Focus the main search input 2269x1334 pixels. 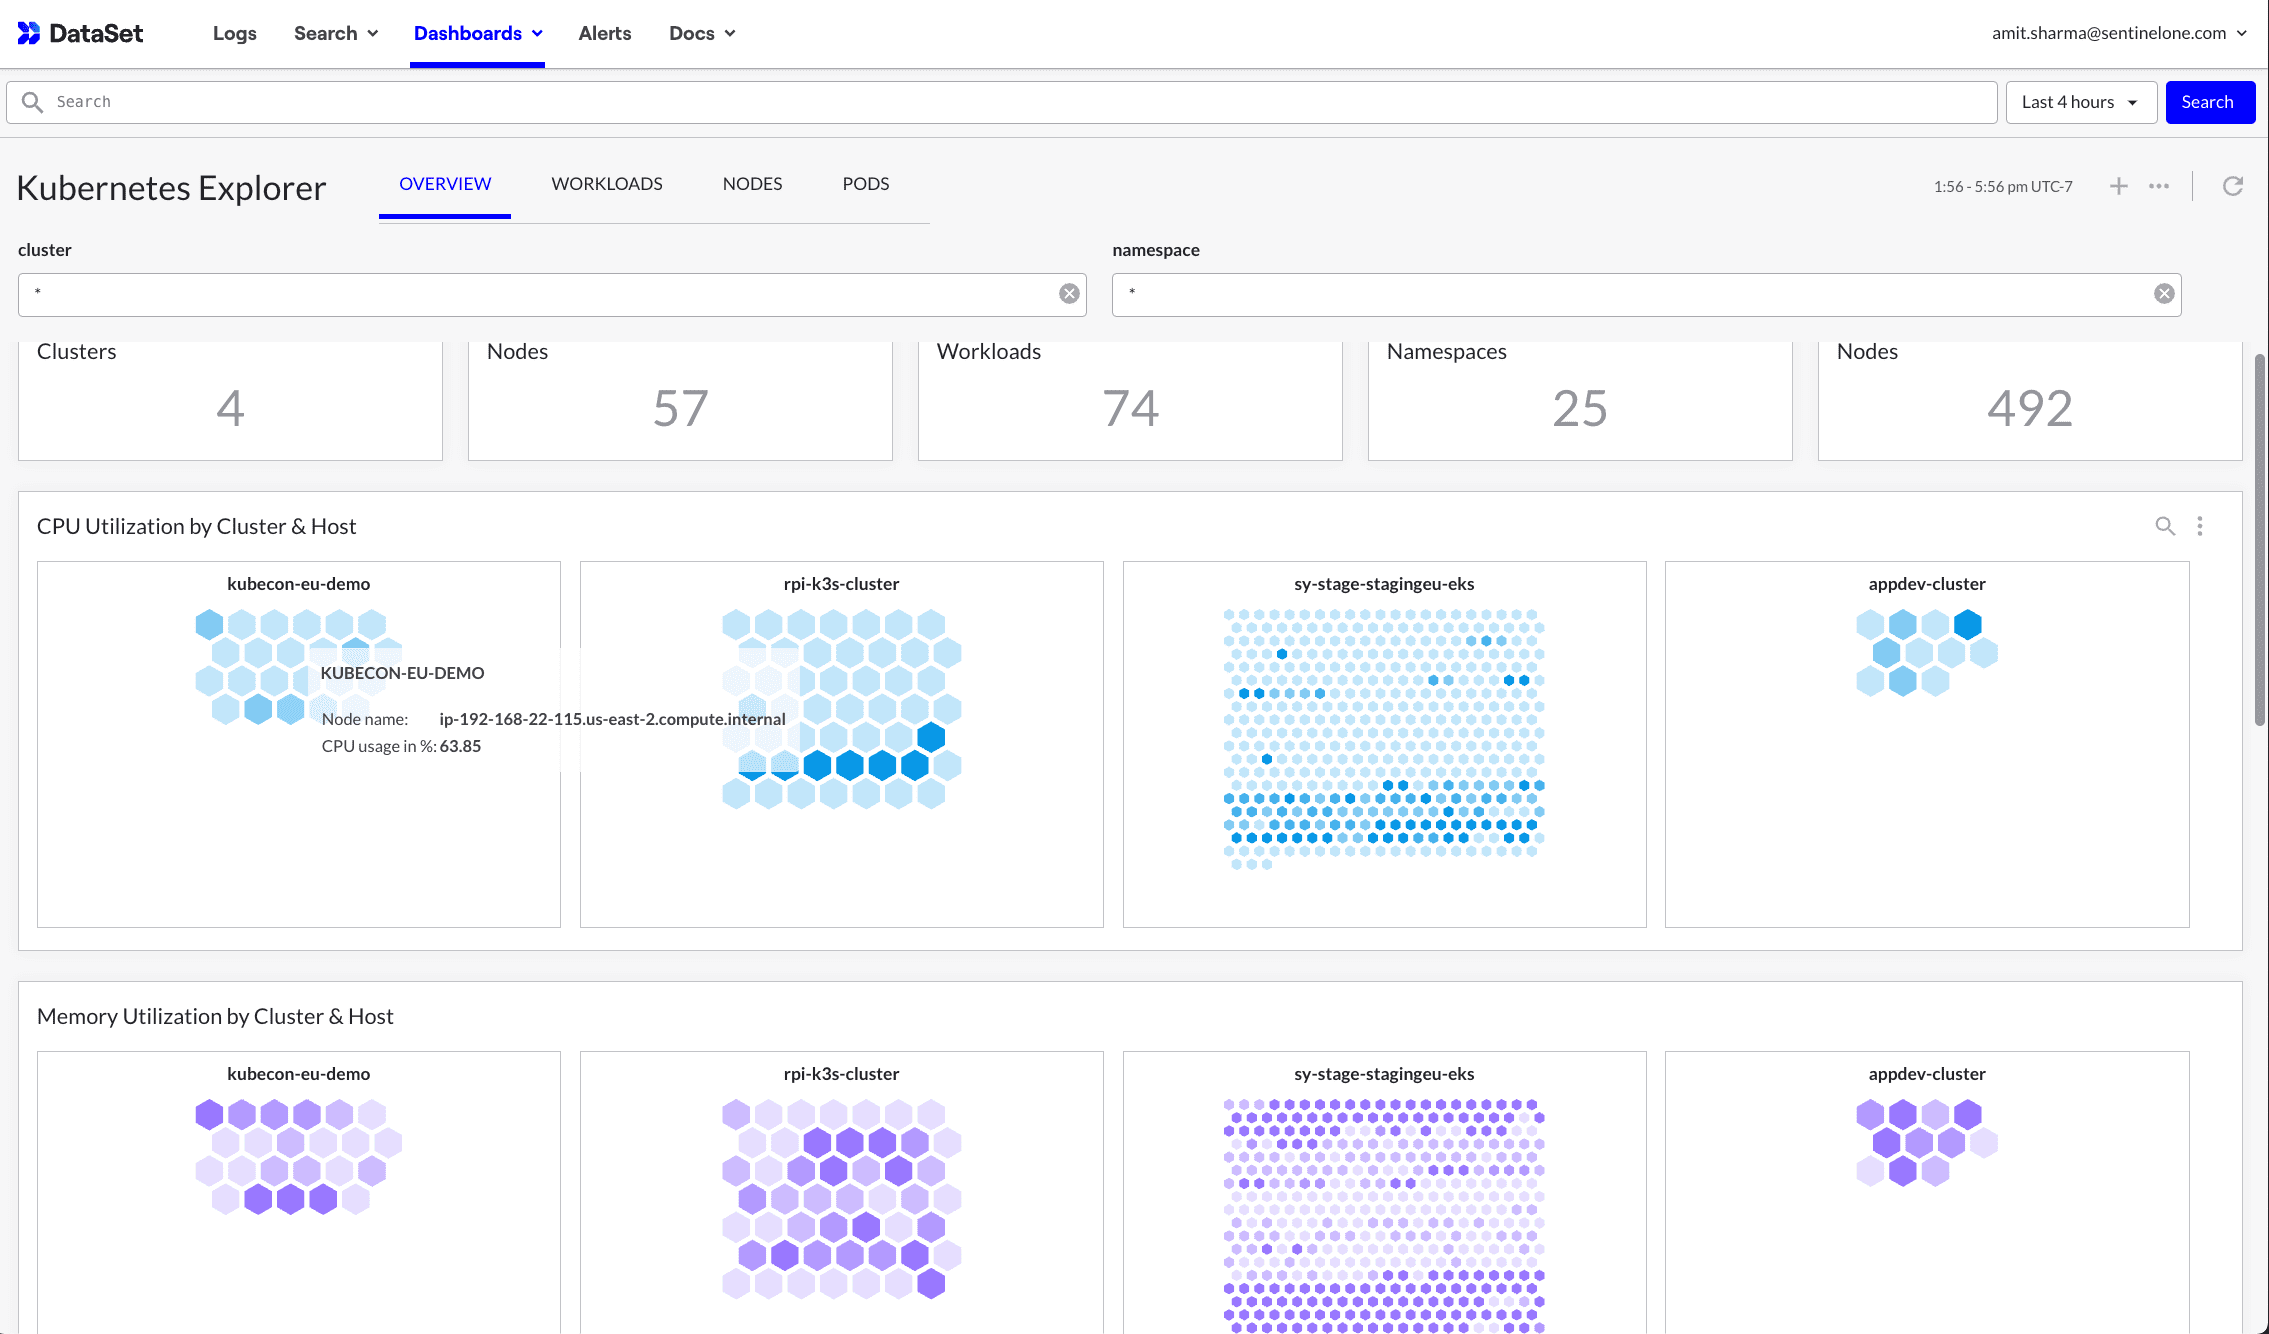[1002, 102]
